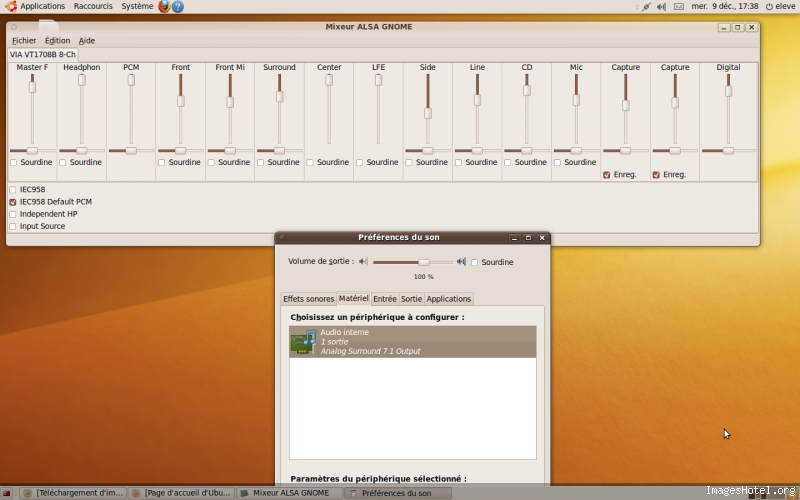Open the Système menu
800x500 pixels.
click(137, 6)
